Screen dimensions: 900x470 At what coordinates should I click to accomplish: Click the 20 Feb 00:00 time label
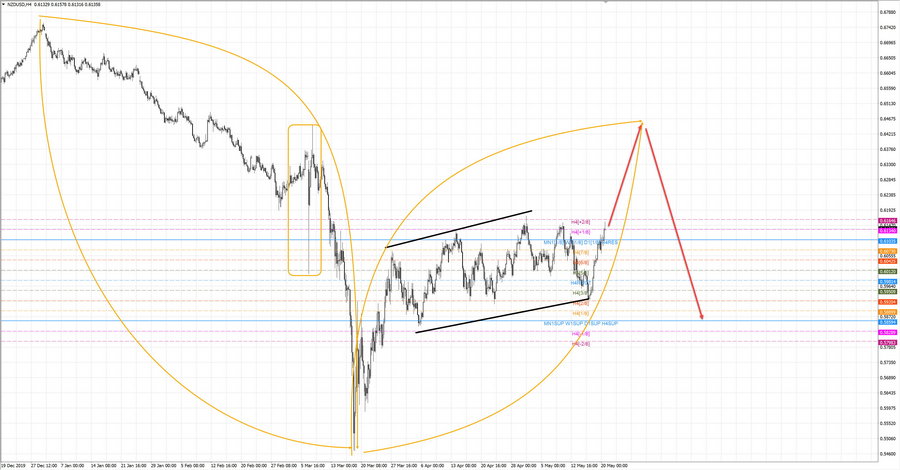pos(254,466)
